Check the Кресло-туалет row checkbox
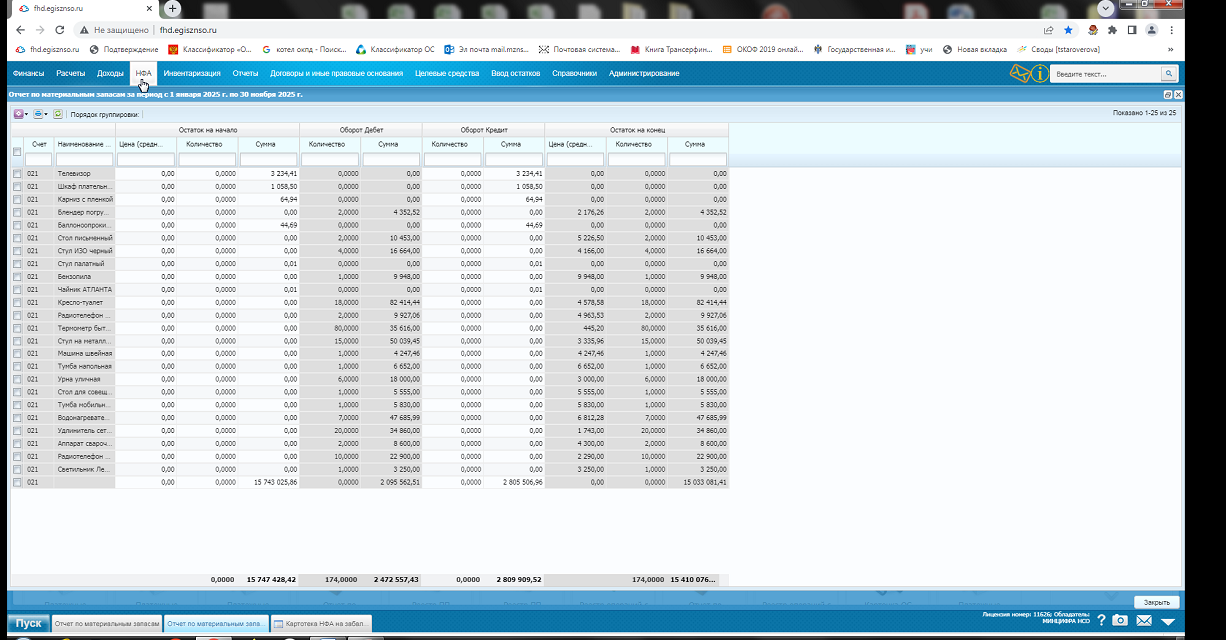Screen dimensions: 1226x640 17,302
